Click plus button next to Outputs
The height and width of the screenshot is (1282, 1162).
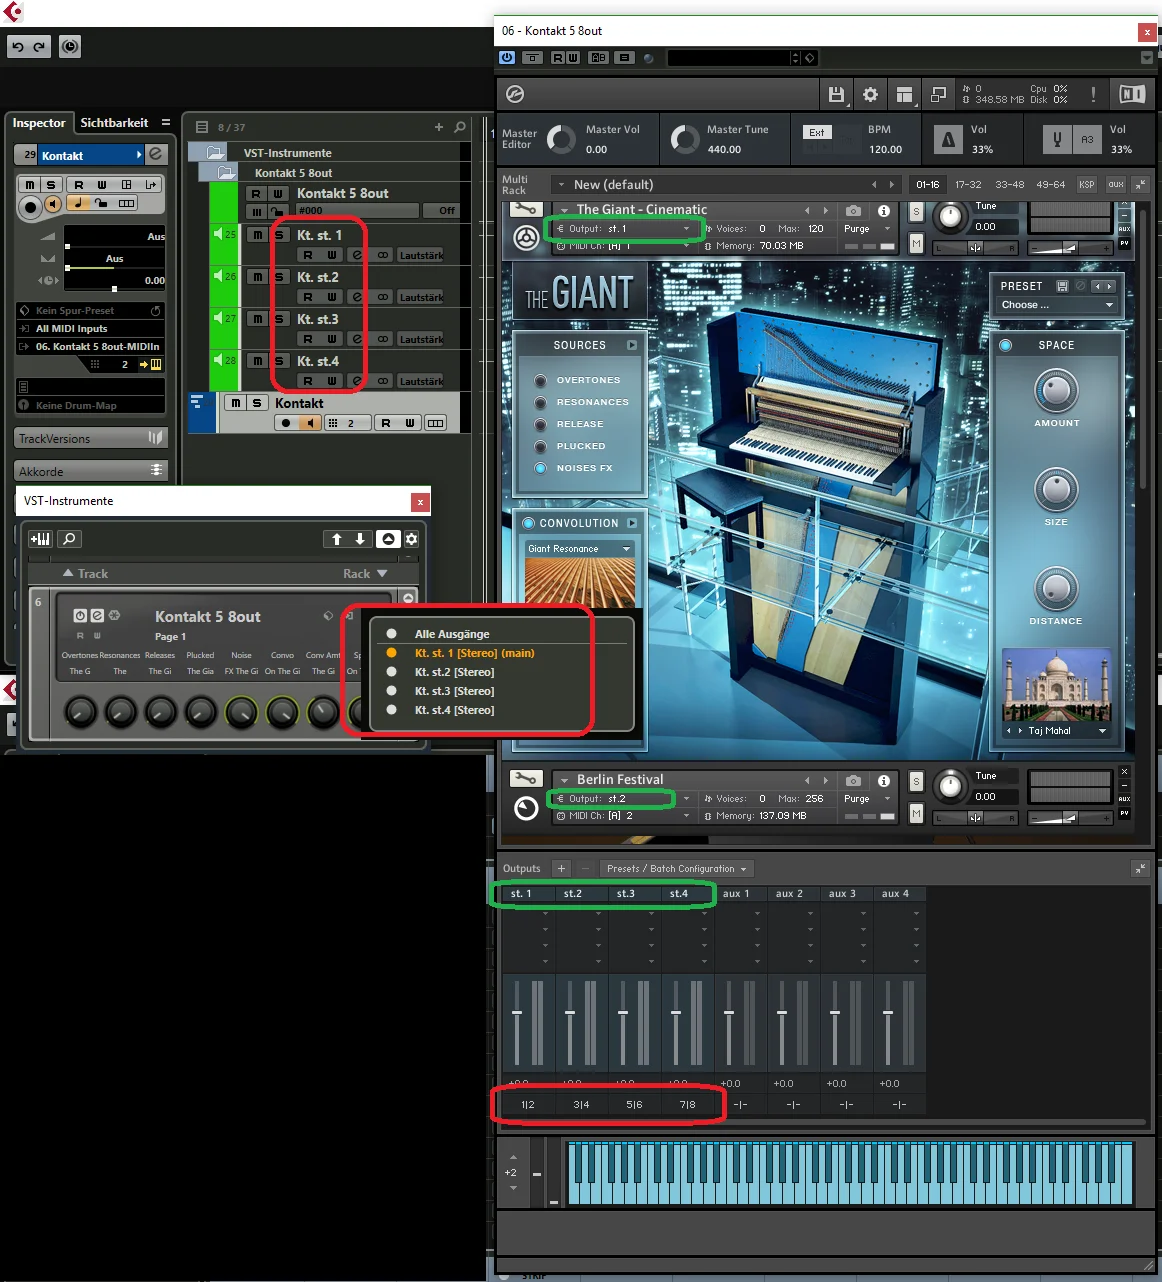coord(561,869)
